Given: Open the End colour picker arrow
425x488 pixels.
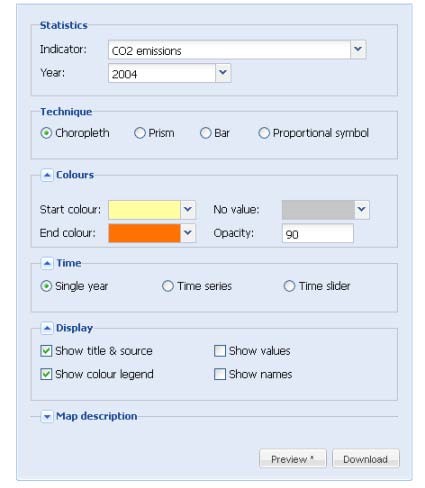Looking at the screenshot, I should coord(188,233).
